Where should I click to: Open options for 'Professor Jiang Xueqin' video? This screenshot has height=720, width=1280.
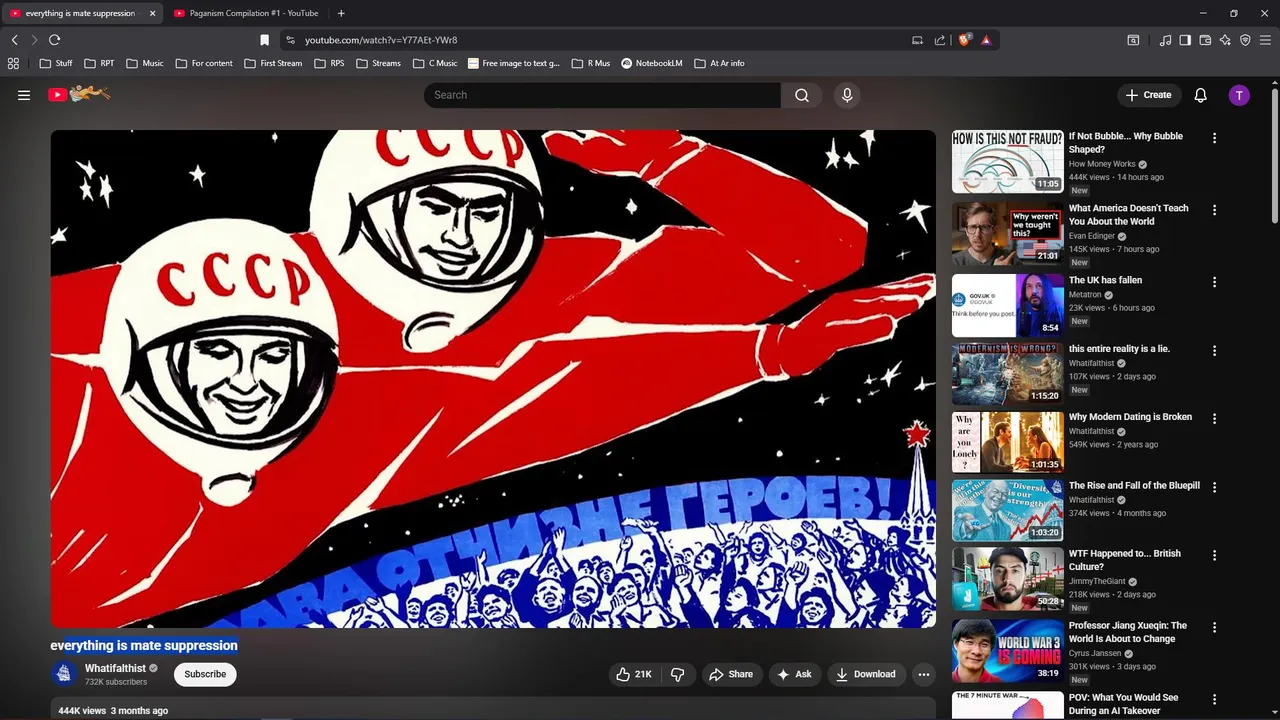tap(1214, 627)
